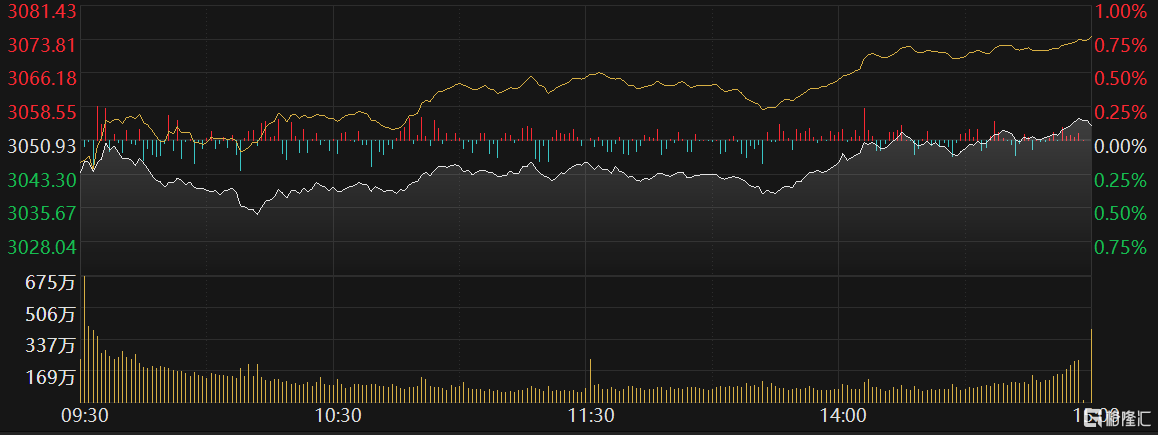Select the 10:30 time marker
1158x435 pixels.
click(x=338, y=415)
